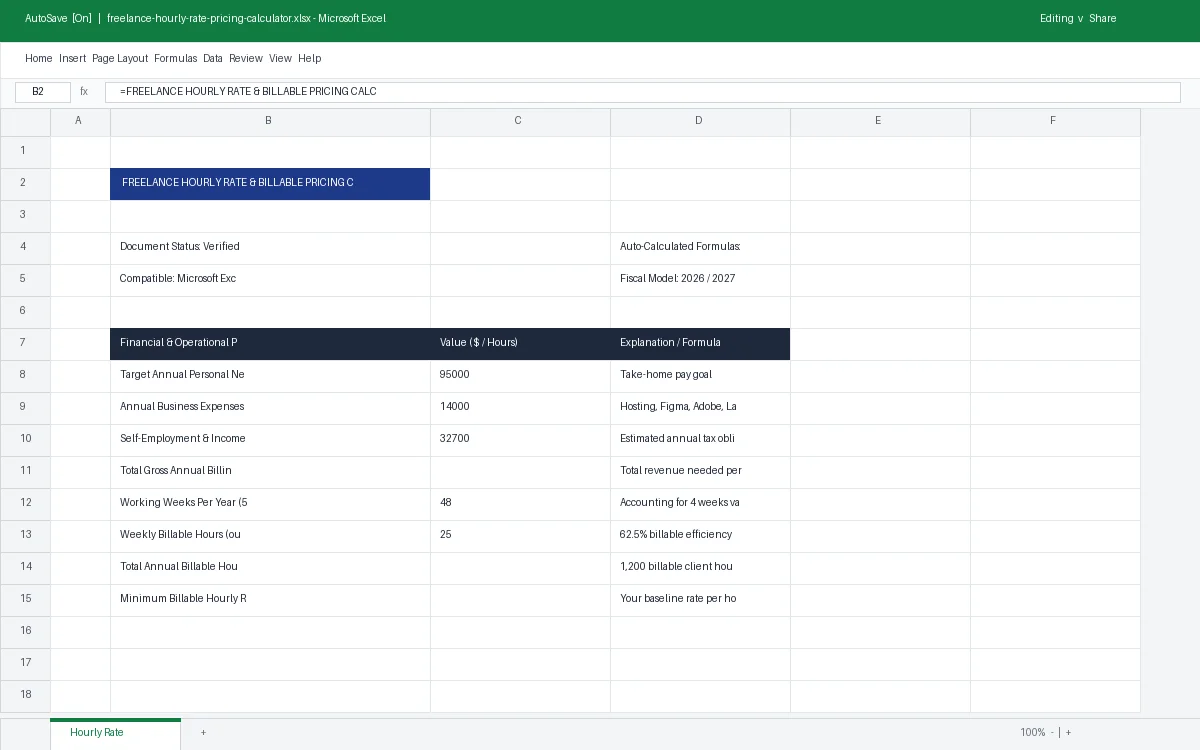Viewport: 1200px width, 750px height.
Task: Click cell 'Estimated annual tax obli'
Action: point(700,440)
